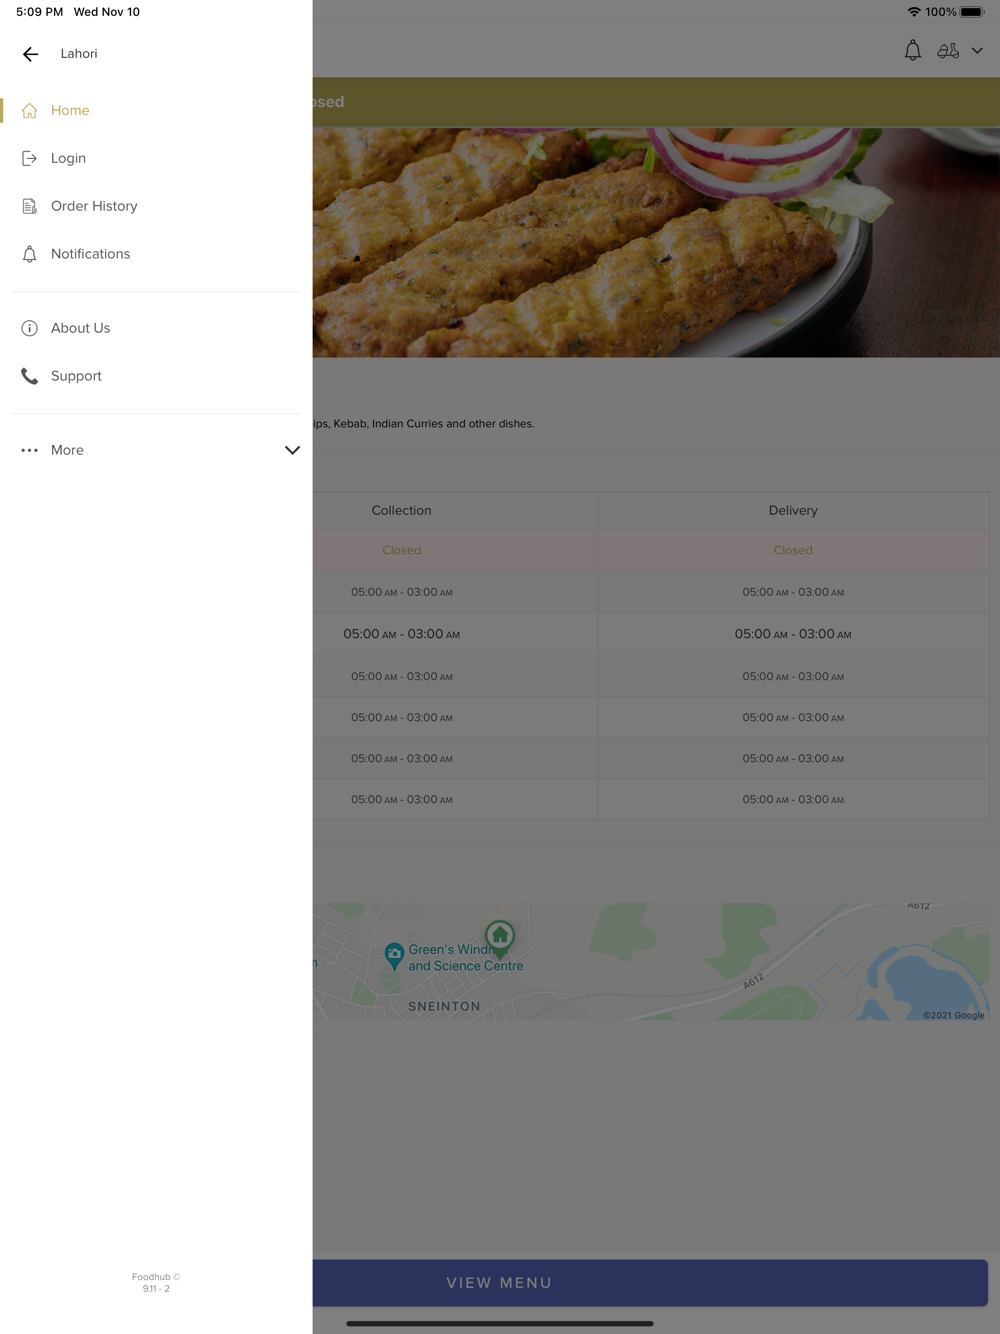Click Closed status under Delivery
Viewport: 1000px width, 1334px height.
(793, 550)
